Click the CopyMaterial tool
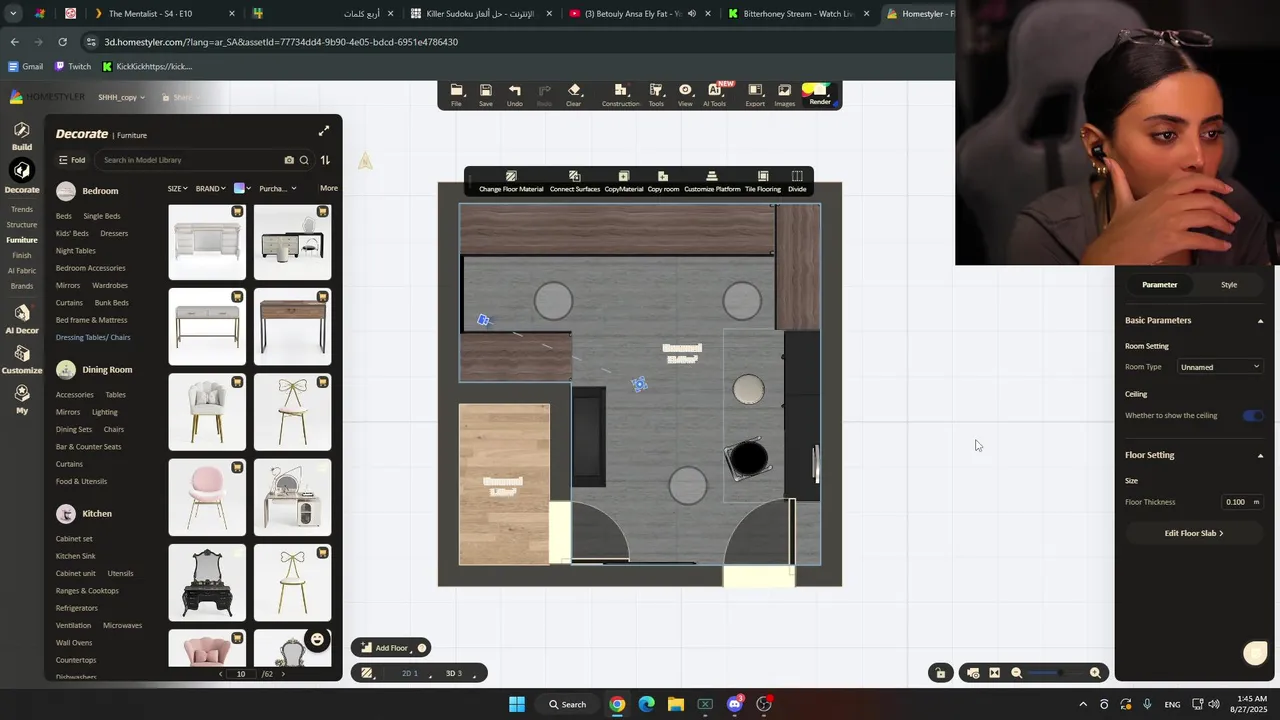Screen dimensions: 1280x720 click(624, 181)
